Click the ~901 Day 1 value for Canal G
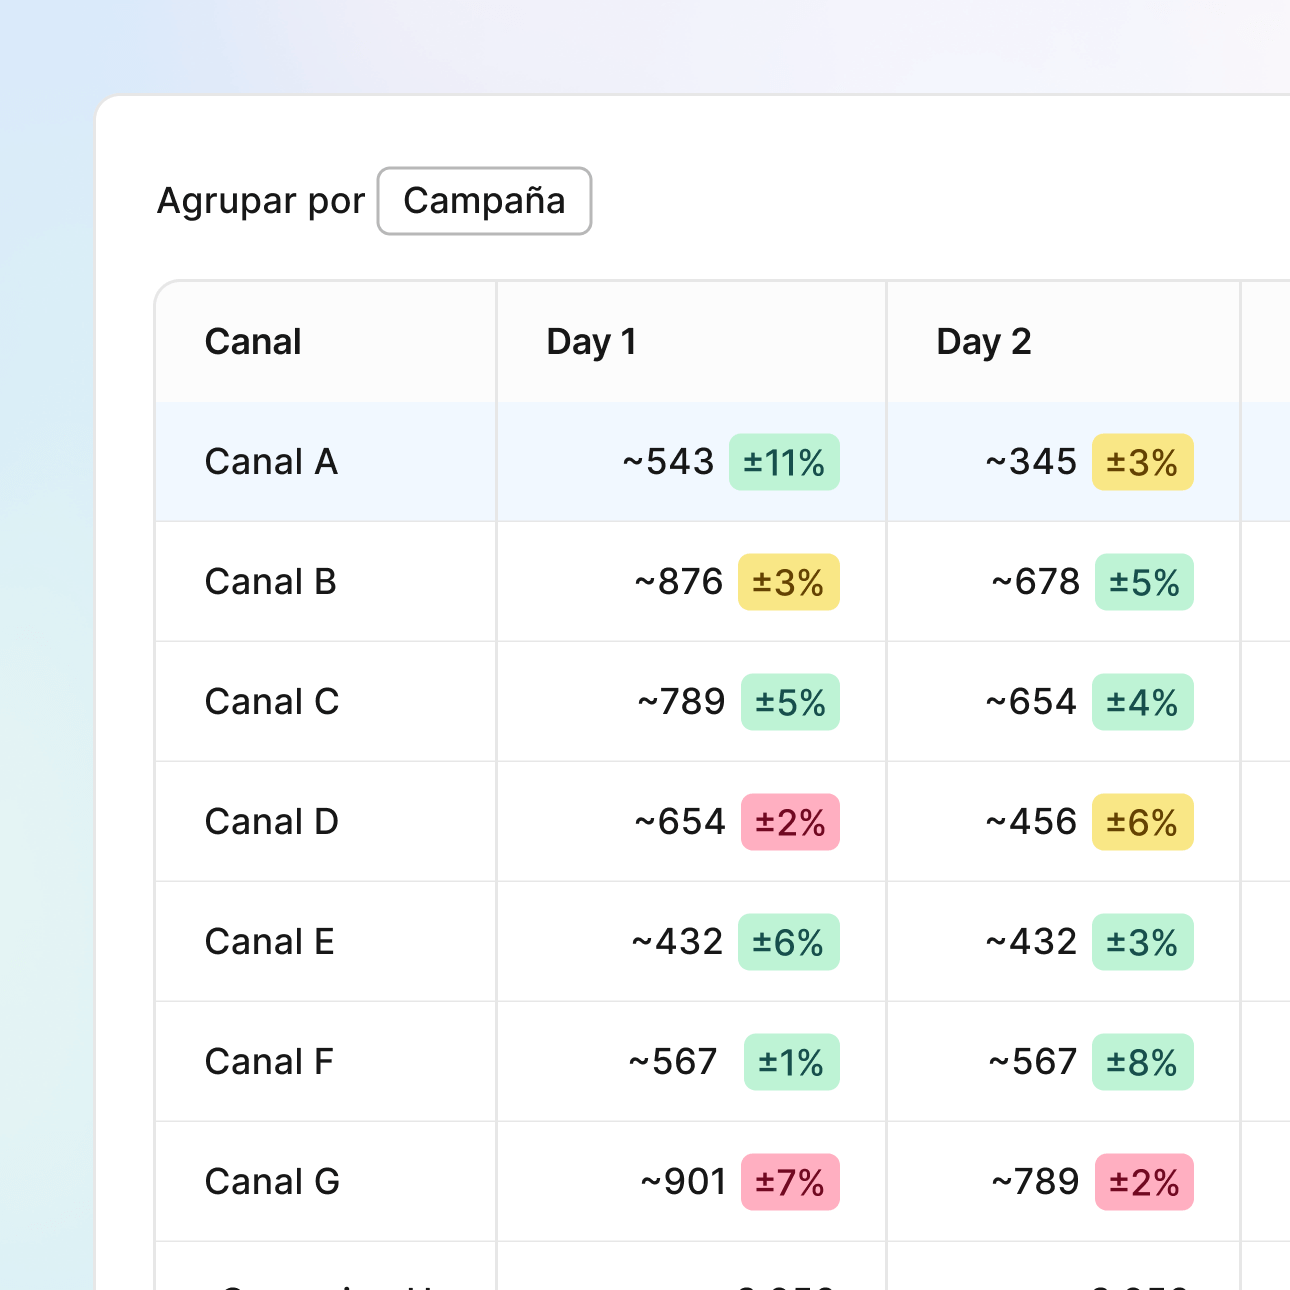This screenshot has height=1290, width=1290. click(x=683, y=1182)
